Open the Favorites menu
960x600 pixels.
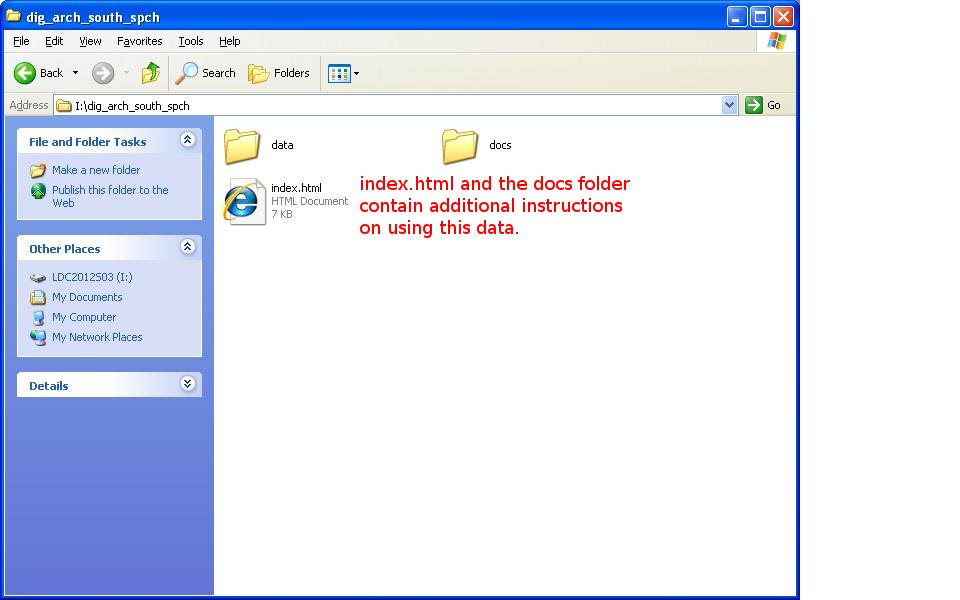coord(140,41)
